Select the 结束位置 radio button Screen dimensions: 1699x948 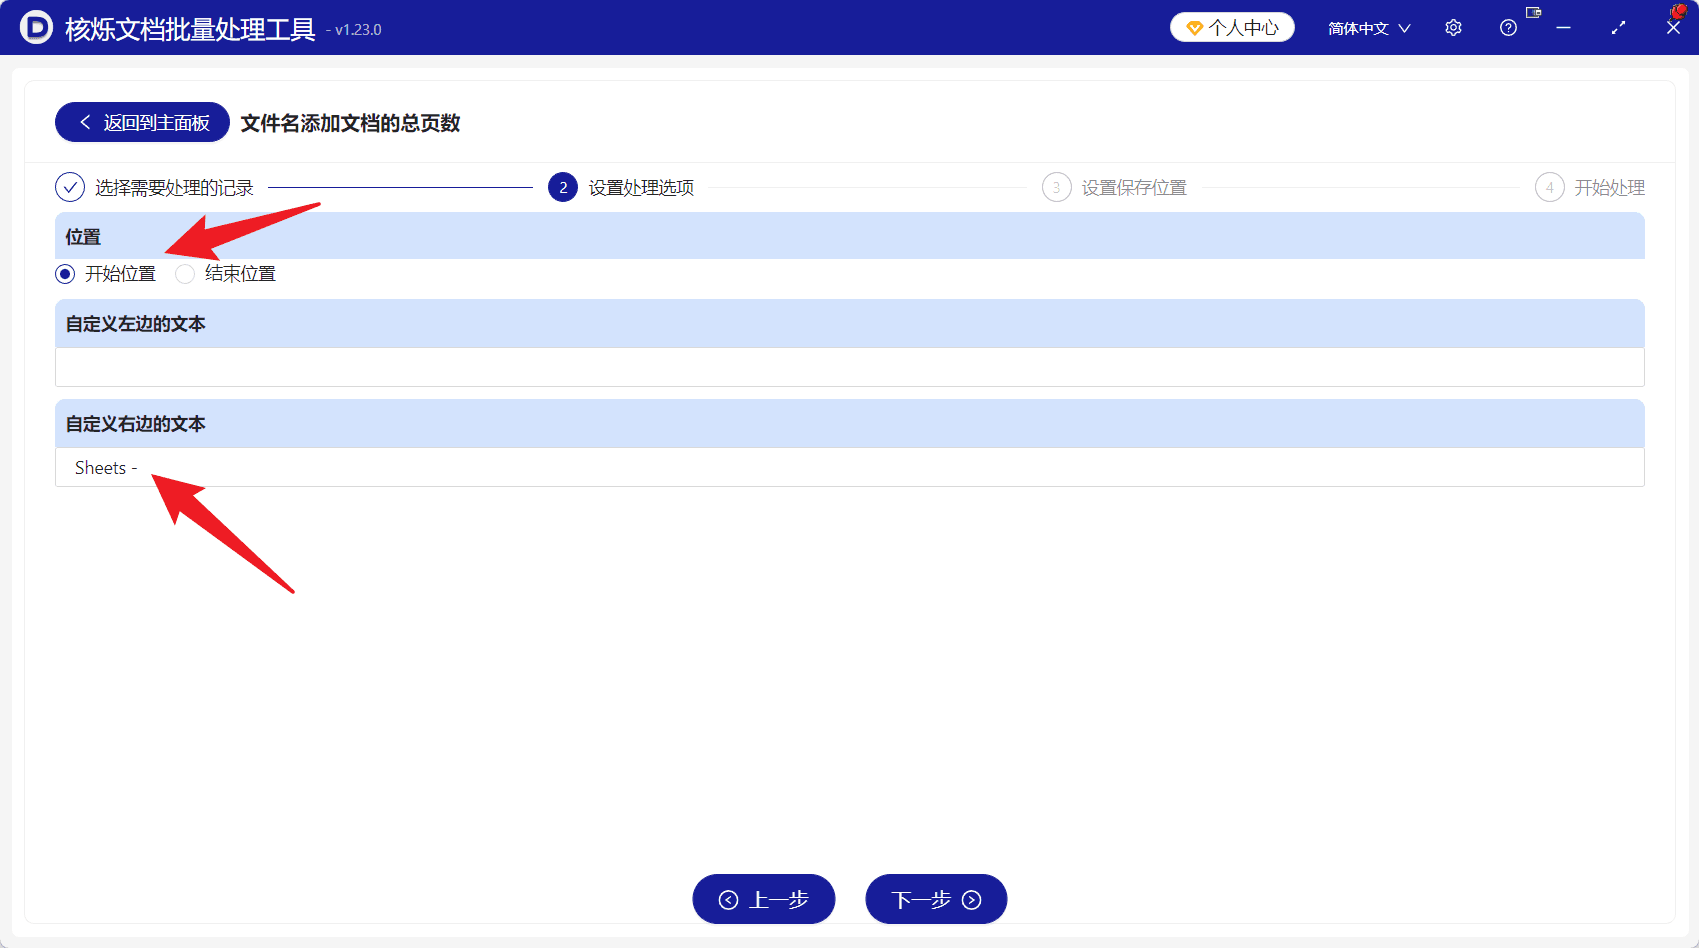point(185,274)
